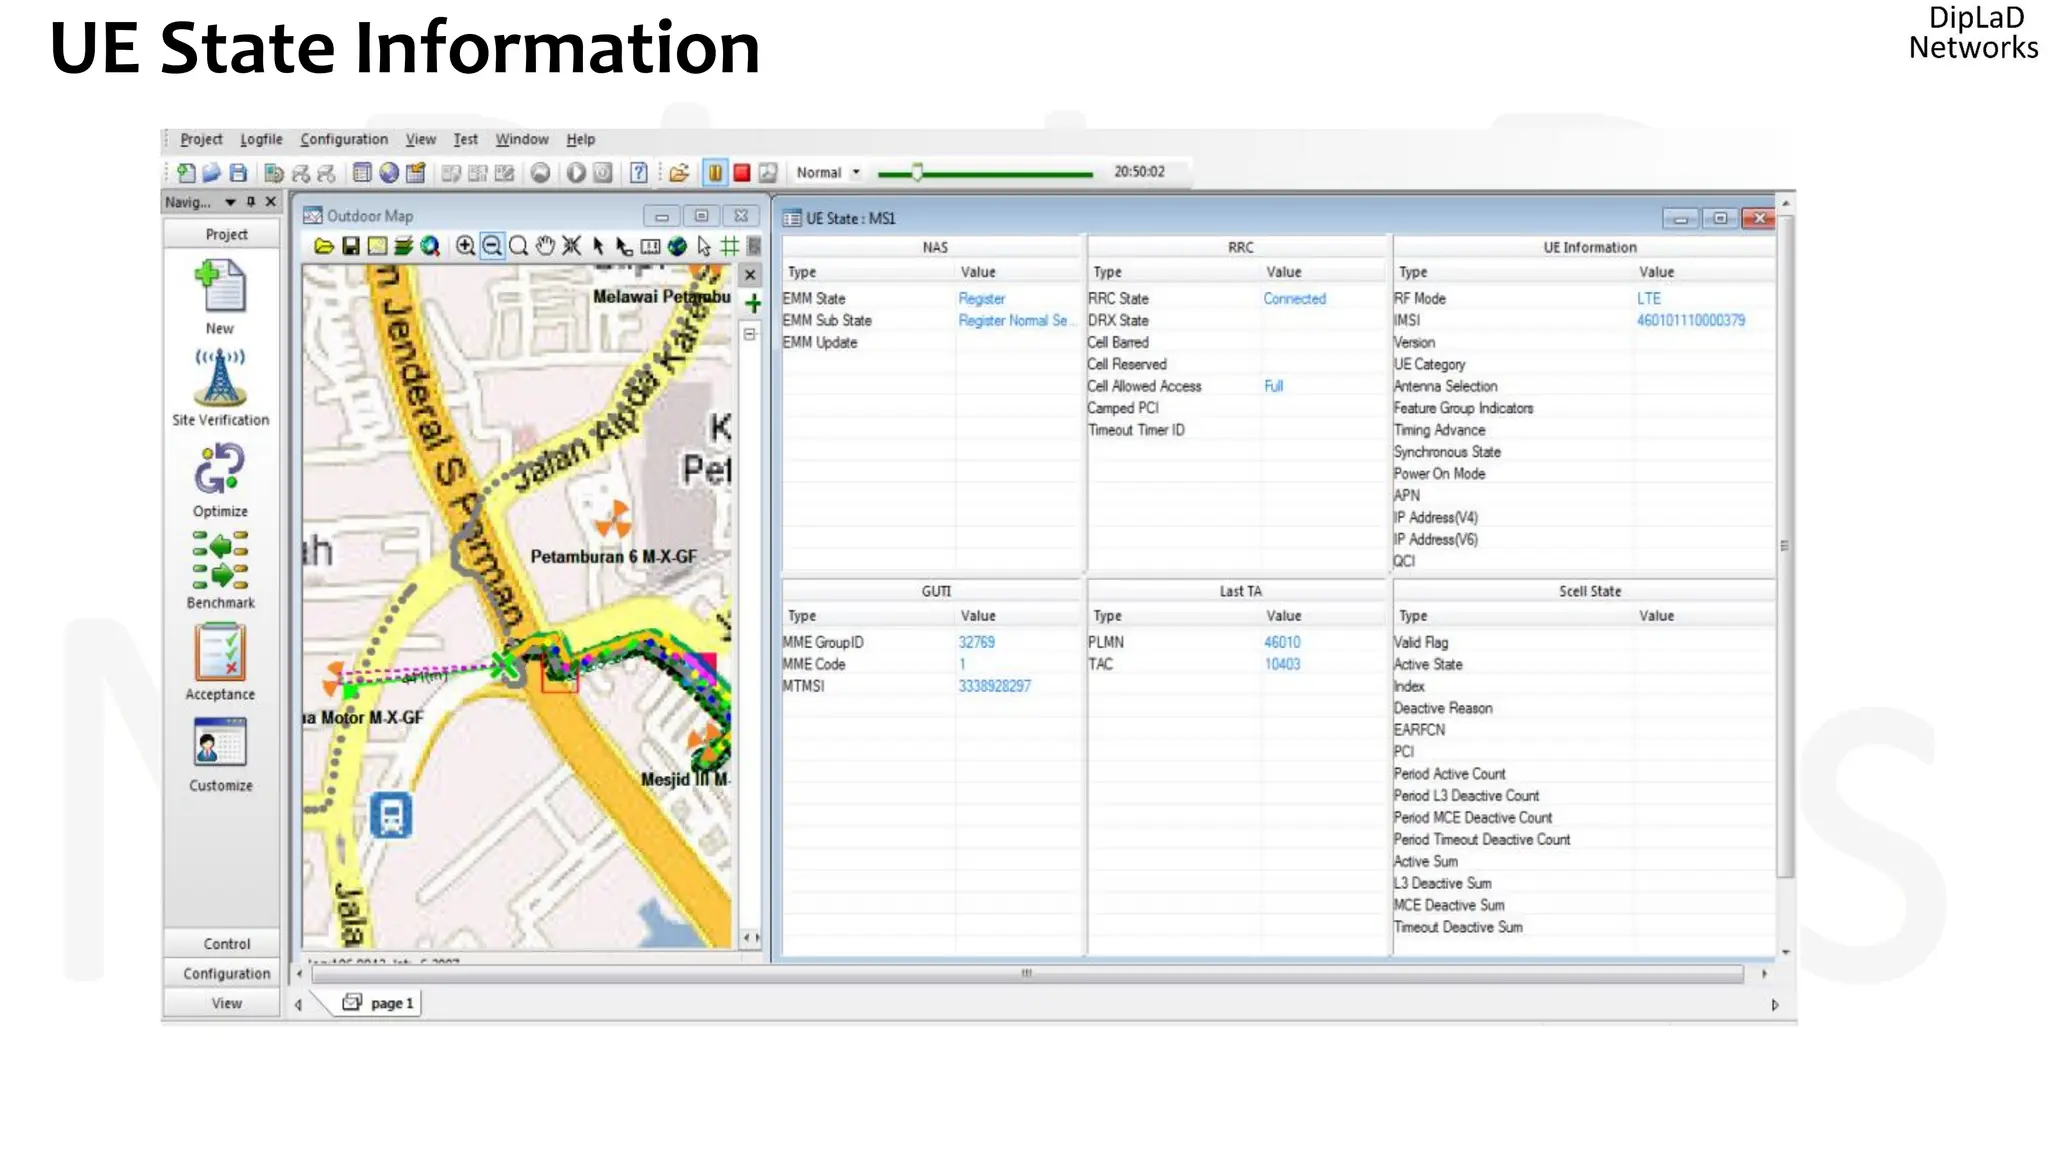Click the green plus icon beside the map
This screenshot has height=1152, width=2048.
pyautogui.click(x=752, y=303)
